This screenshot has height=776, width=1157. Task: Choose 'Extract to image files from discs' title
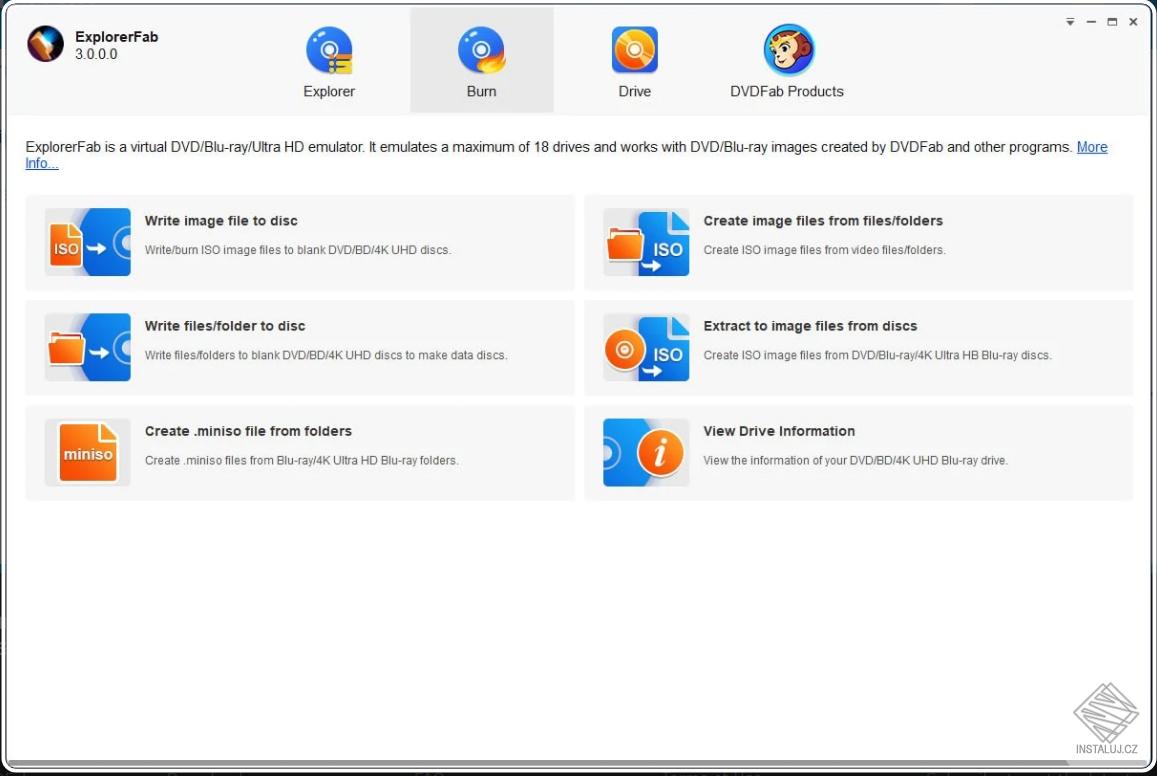pyautogui.click(x=810, y=326)
